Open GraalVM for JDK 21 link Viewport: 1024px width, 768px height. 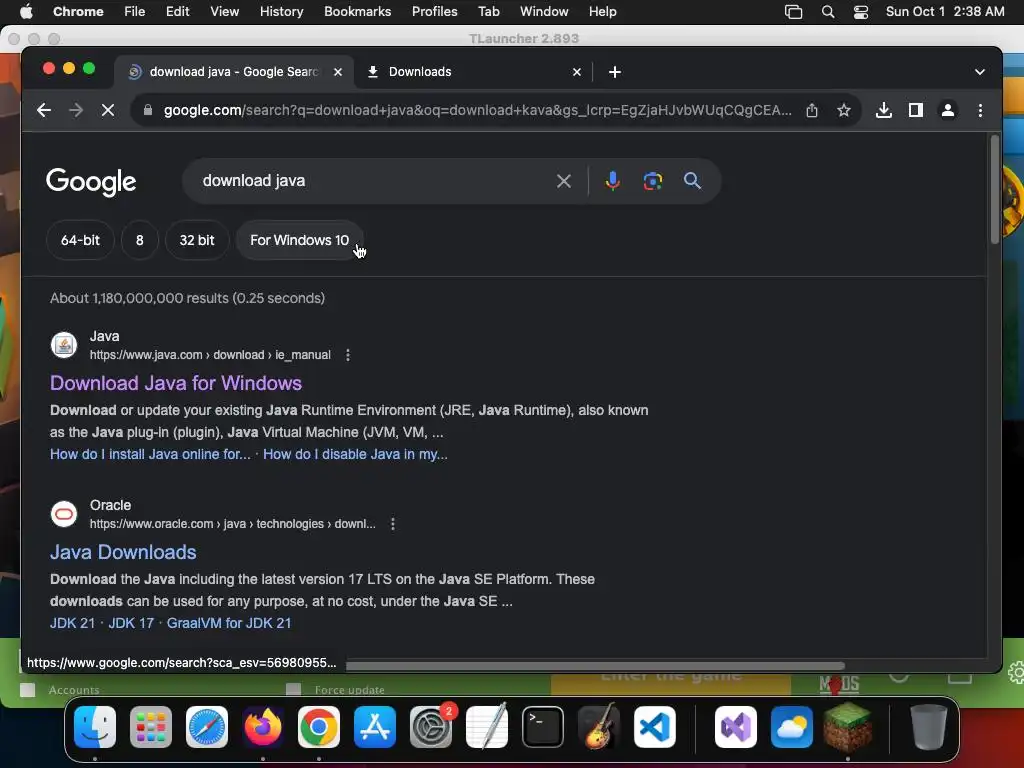229,624
